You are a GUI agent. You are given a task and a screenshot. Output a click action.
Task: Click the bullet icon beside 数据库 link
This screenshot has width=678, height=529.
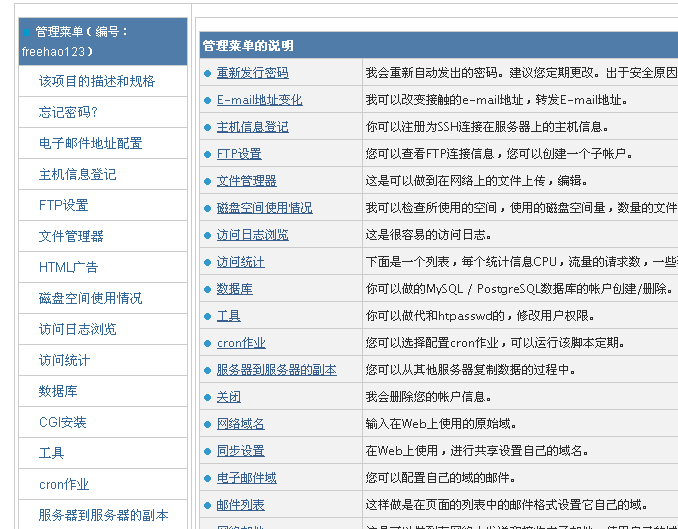tap(207, 289)
